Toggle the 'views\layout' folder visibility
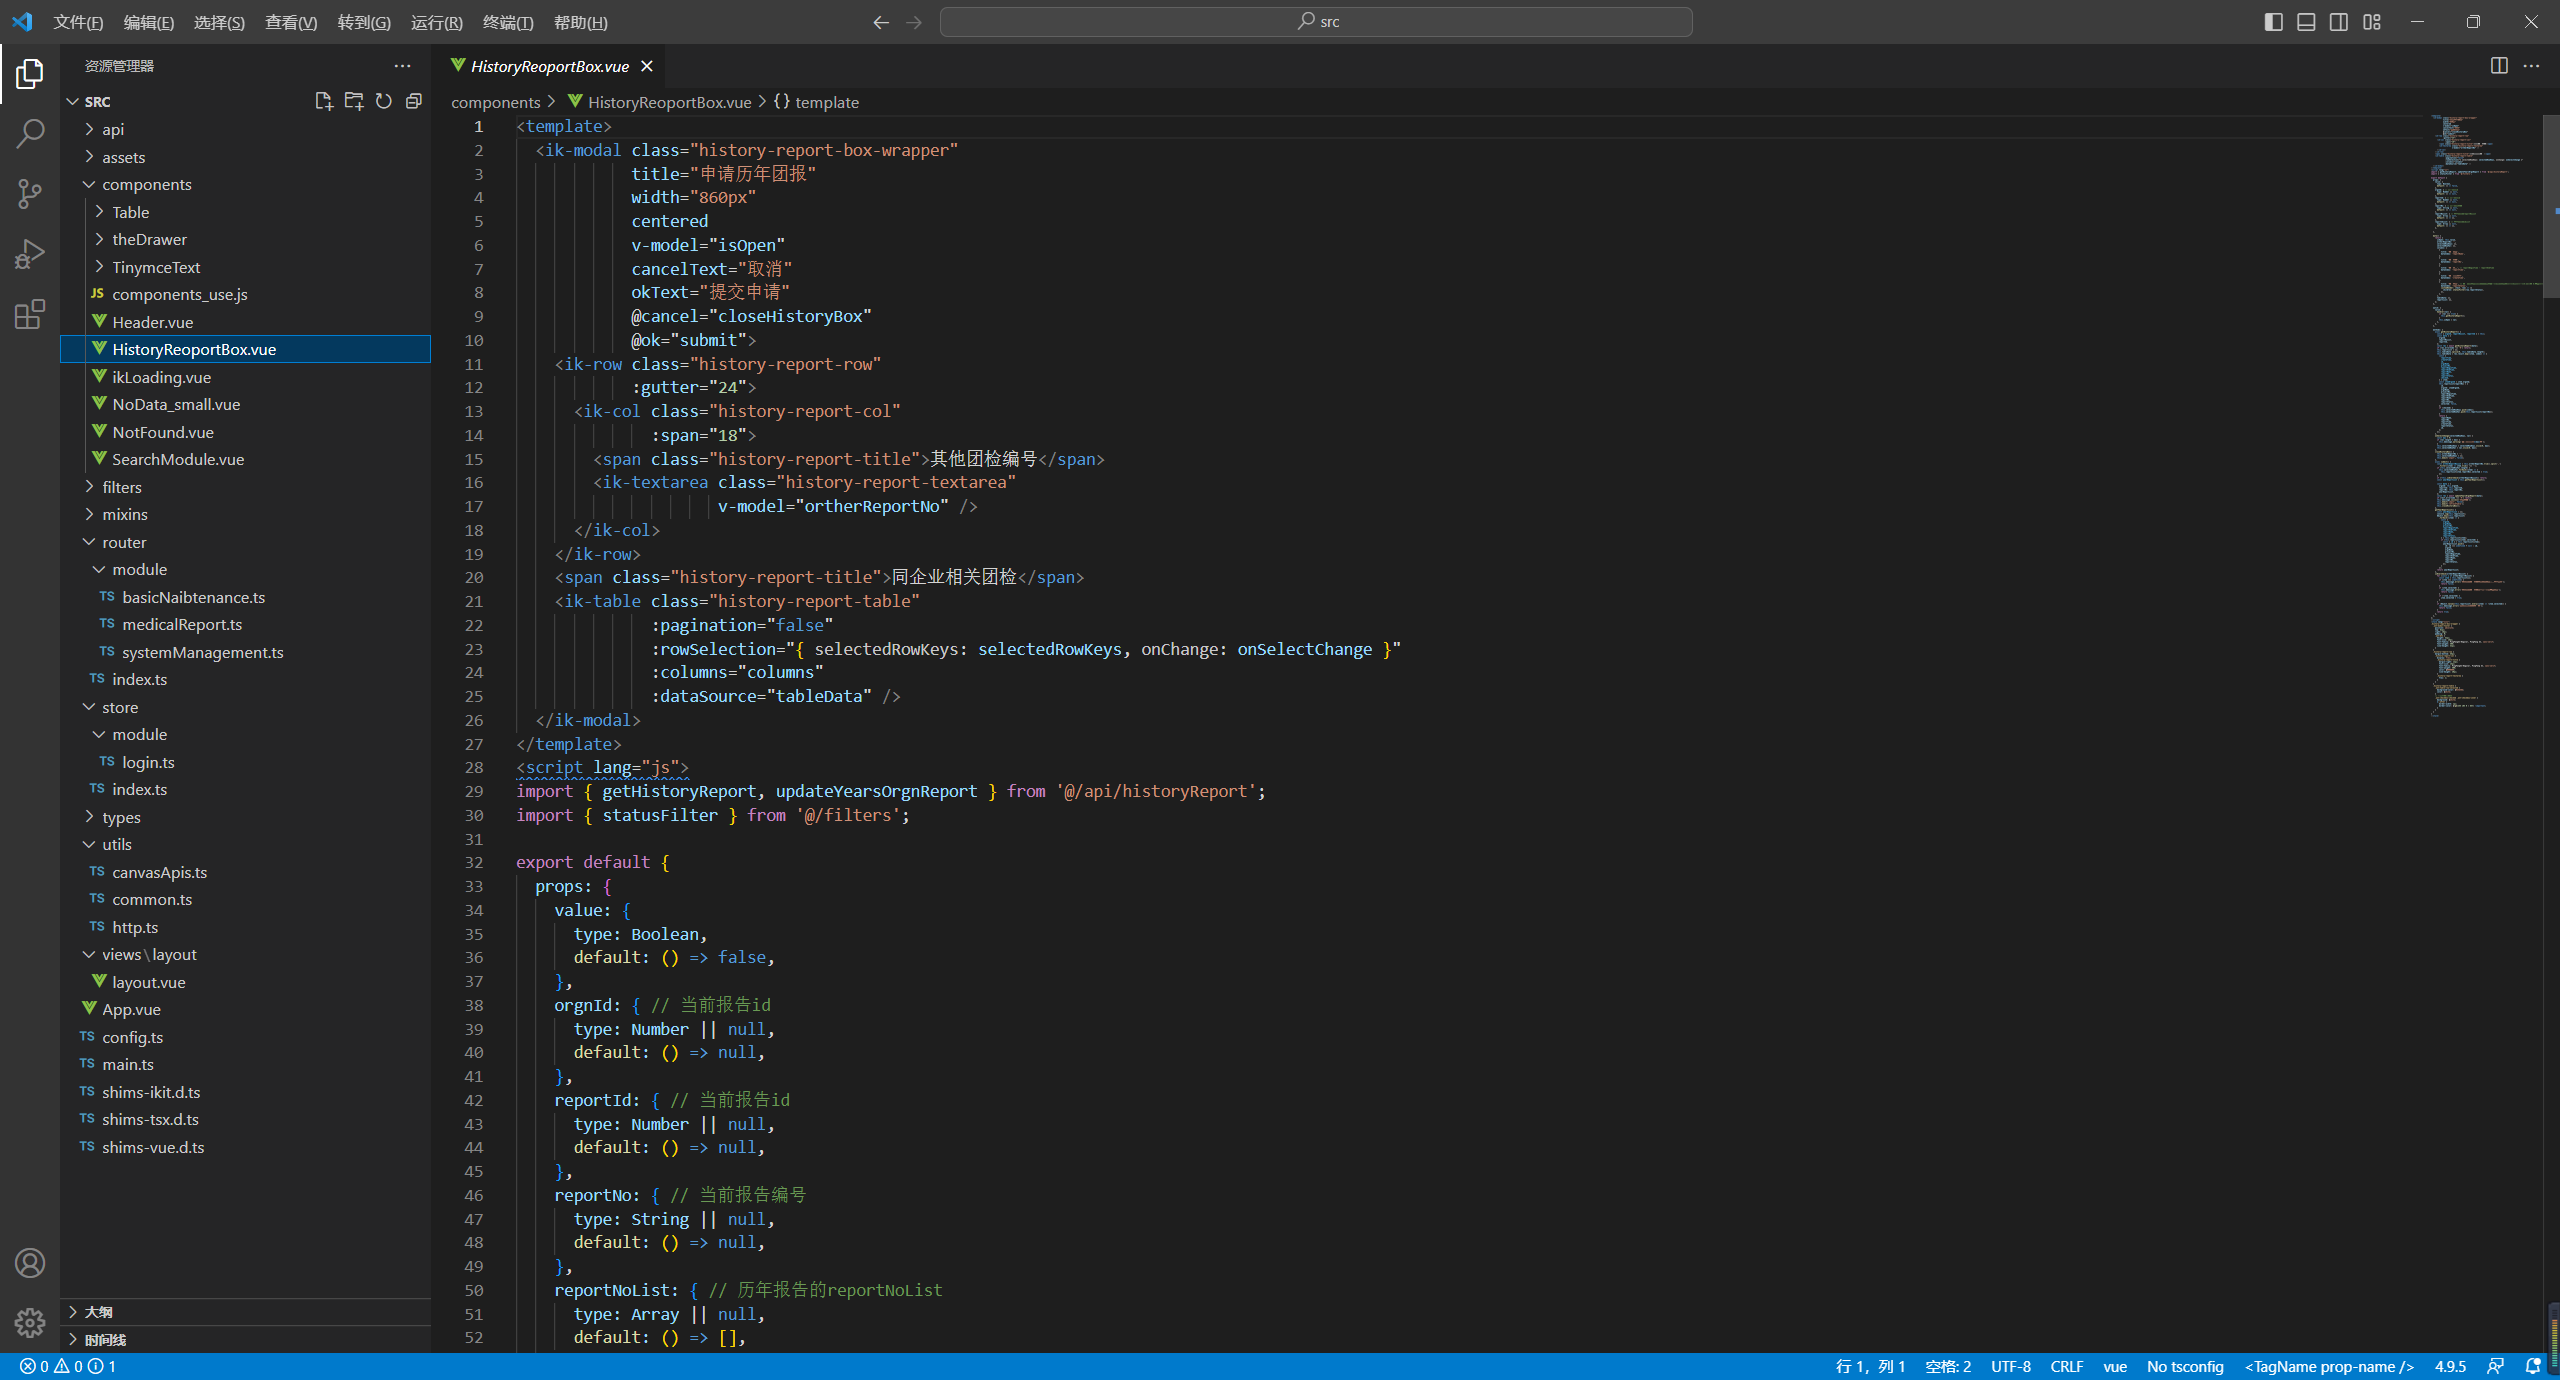This screenshot has height=1380, width=2560. 148,953
